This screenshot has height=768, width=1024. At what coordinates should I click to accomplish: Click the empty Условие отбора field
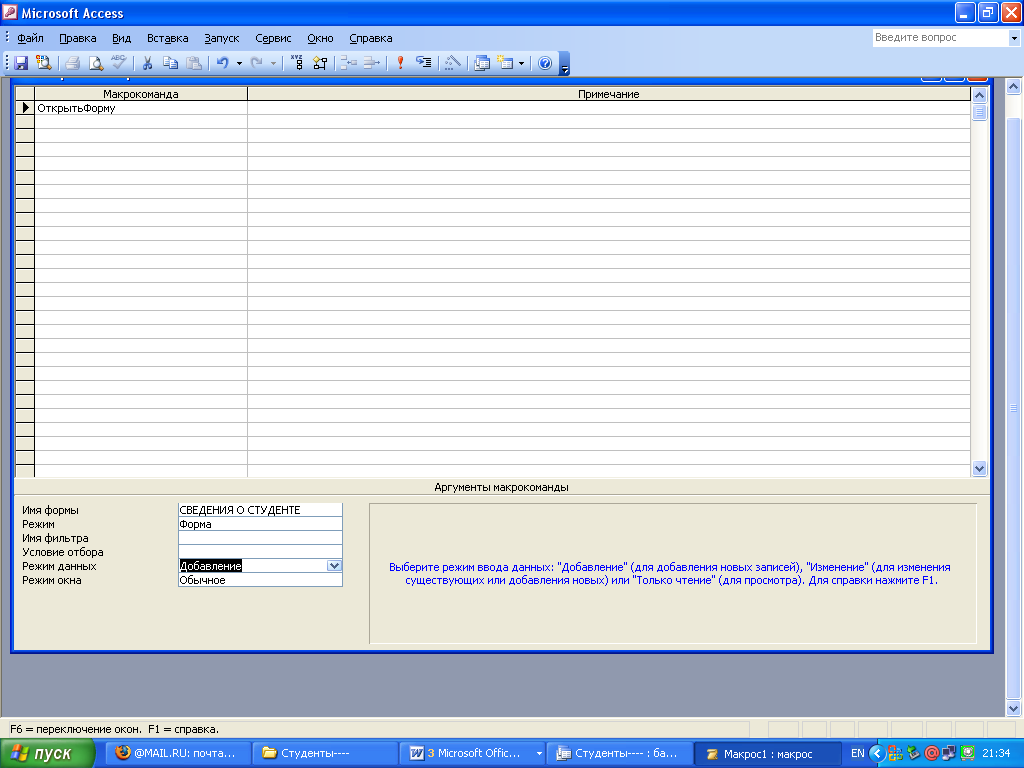260,552
